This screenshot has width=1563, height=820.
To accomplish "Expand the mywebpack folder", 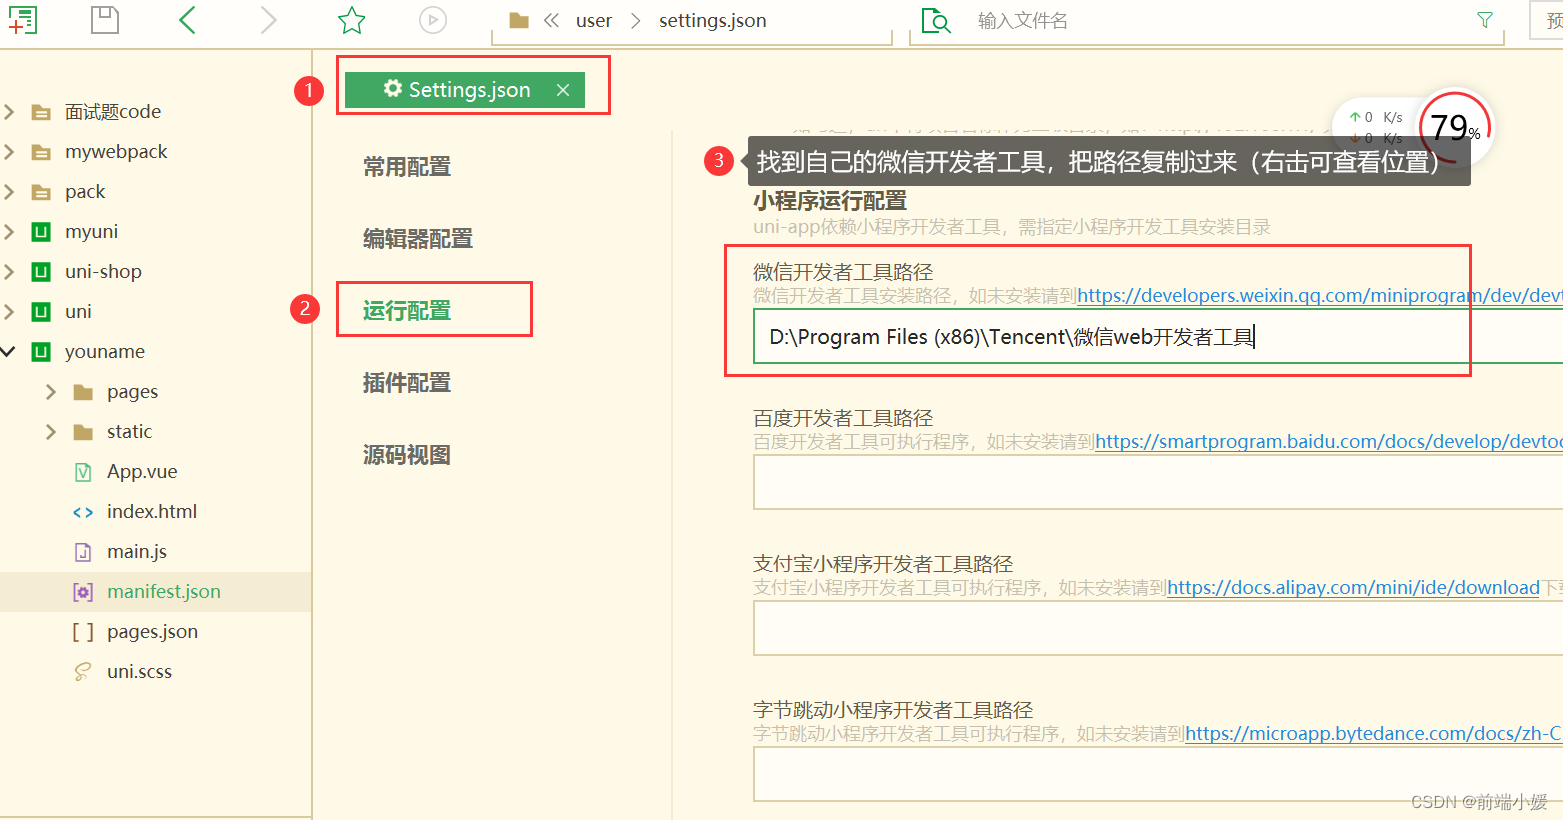I will pyautogui.click(x=9, y=152).
